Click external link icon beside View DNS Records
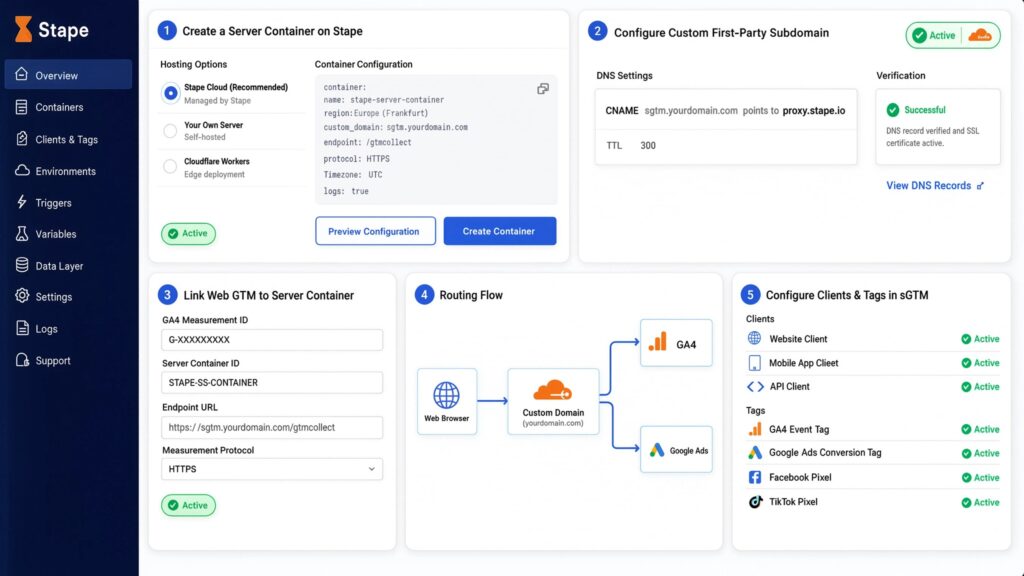The image size is (1024, 576). [x=980, y=186]
